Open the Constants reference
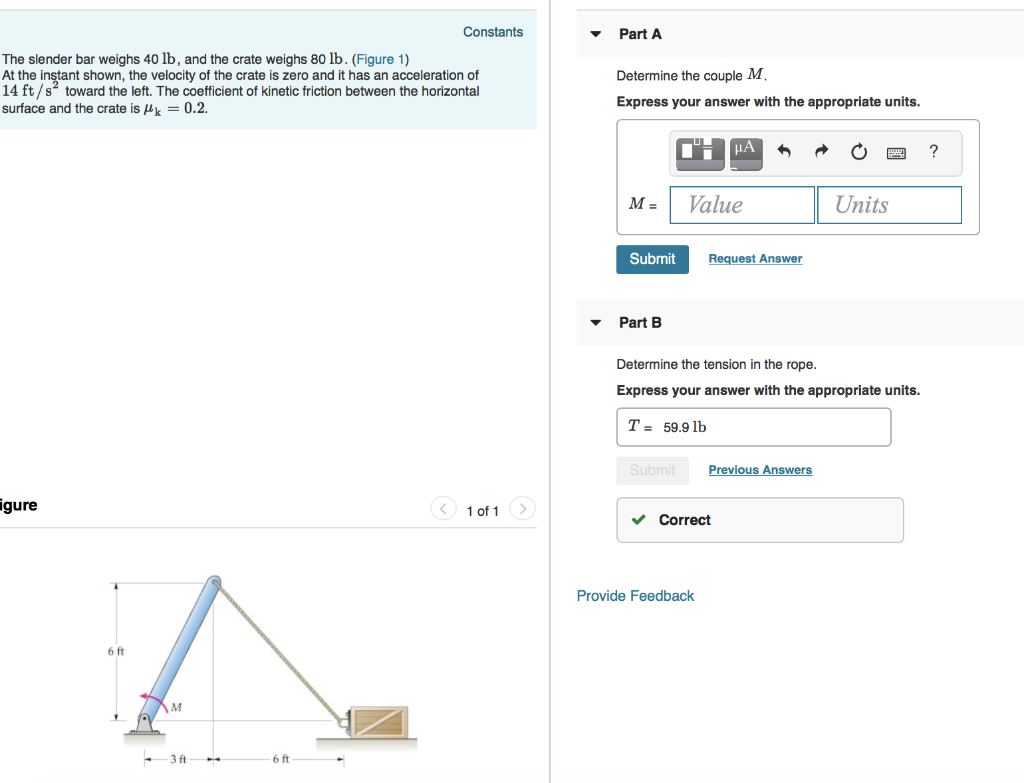1024x783 pixels. tap(492, 31)
